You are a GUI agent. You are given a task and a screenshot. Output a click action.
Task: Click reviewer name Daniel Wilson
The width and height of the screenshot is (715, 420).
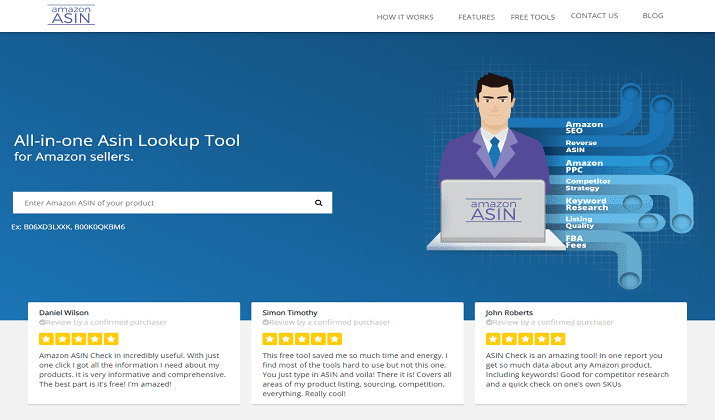pyautogui.click(x=64, y=312)
